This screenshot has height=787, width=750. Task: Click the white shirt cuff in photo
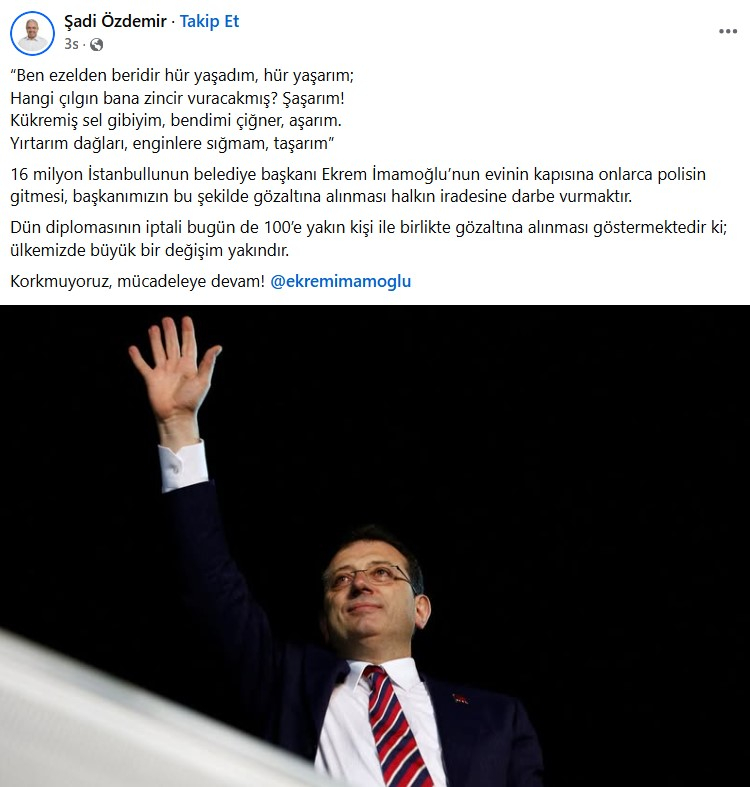183,465
